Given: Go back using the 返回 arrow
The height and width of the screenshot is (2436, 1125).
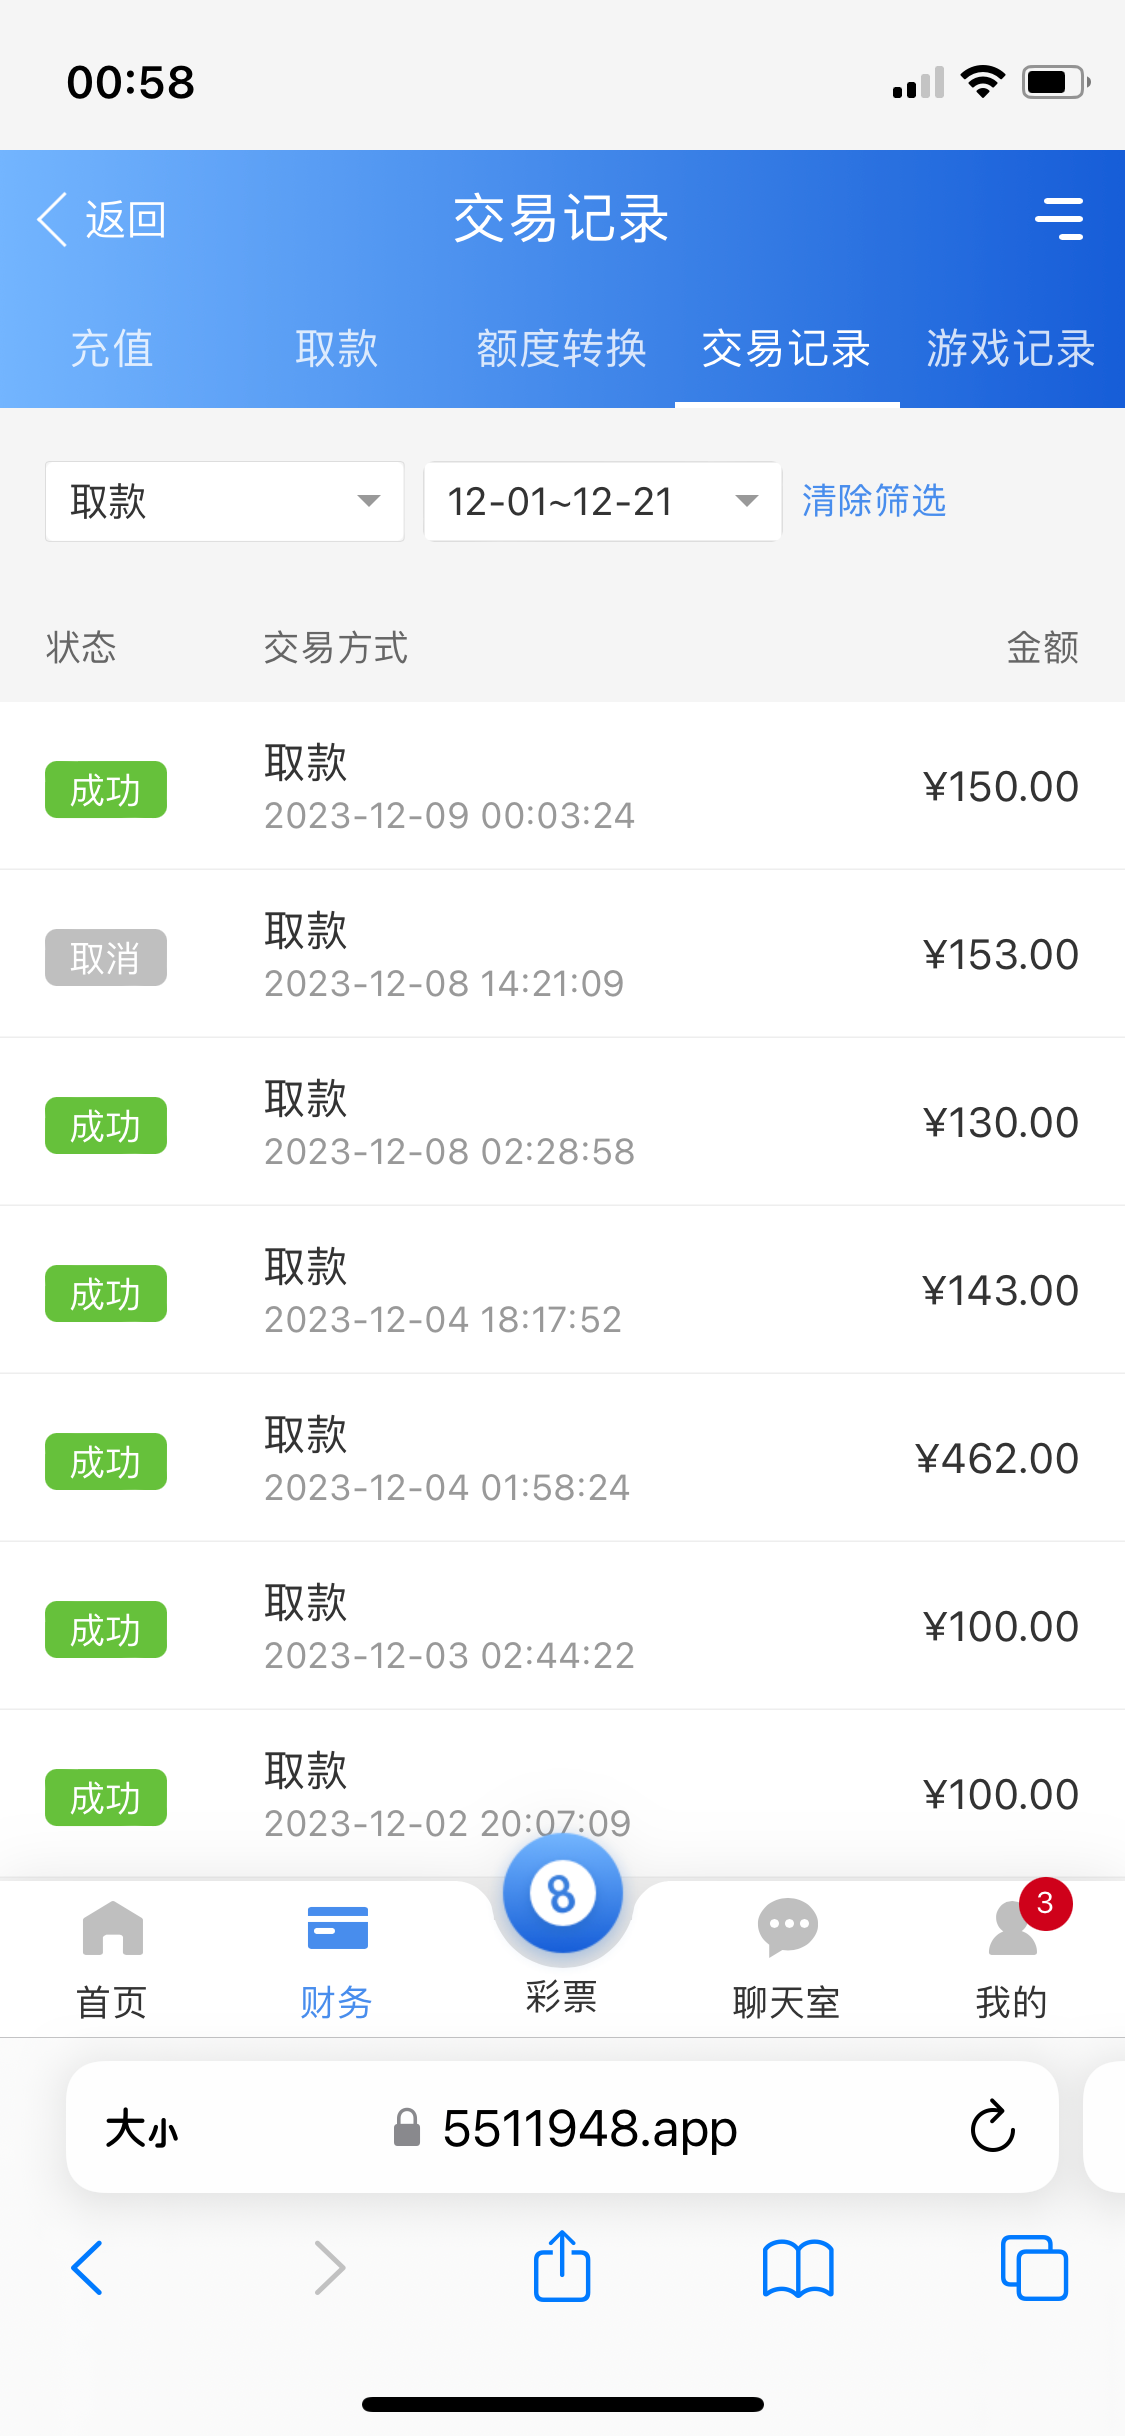Looking at the screenshot, I should point(100,219).
